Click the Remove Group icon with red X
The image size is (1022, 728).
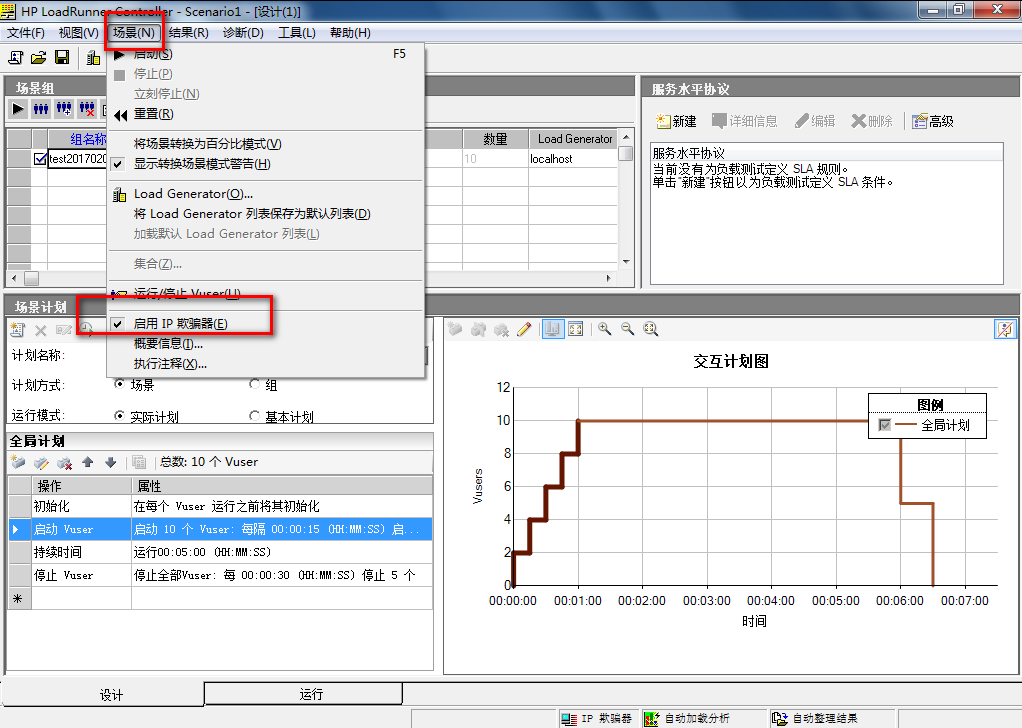(x=87, y=109)
